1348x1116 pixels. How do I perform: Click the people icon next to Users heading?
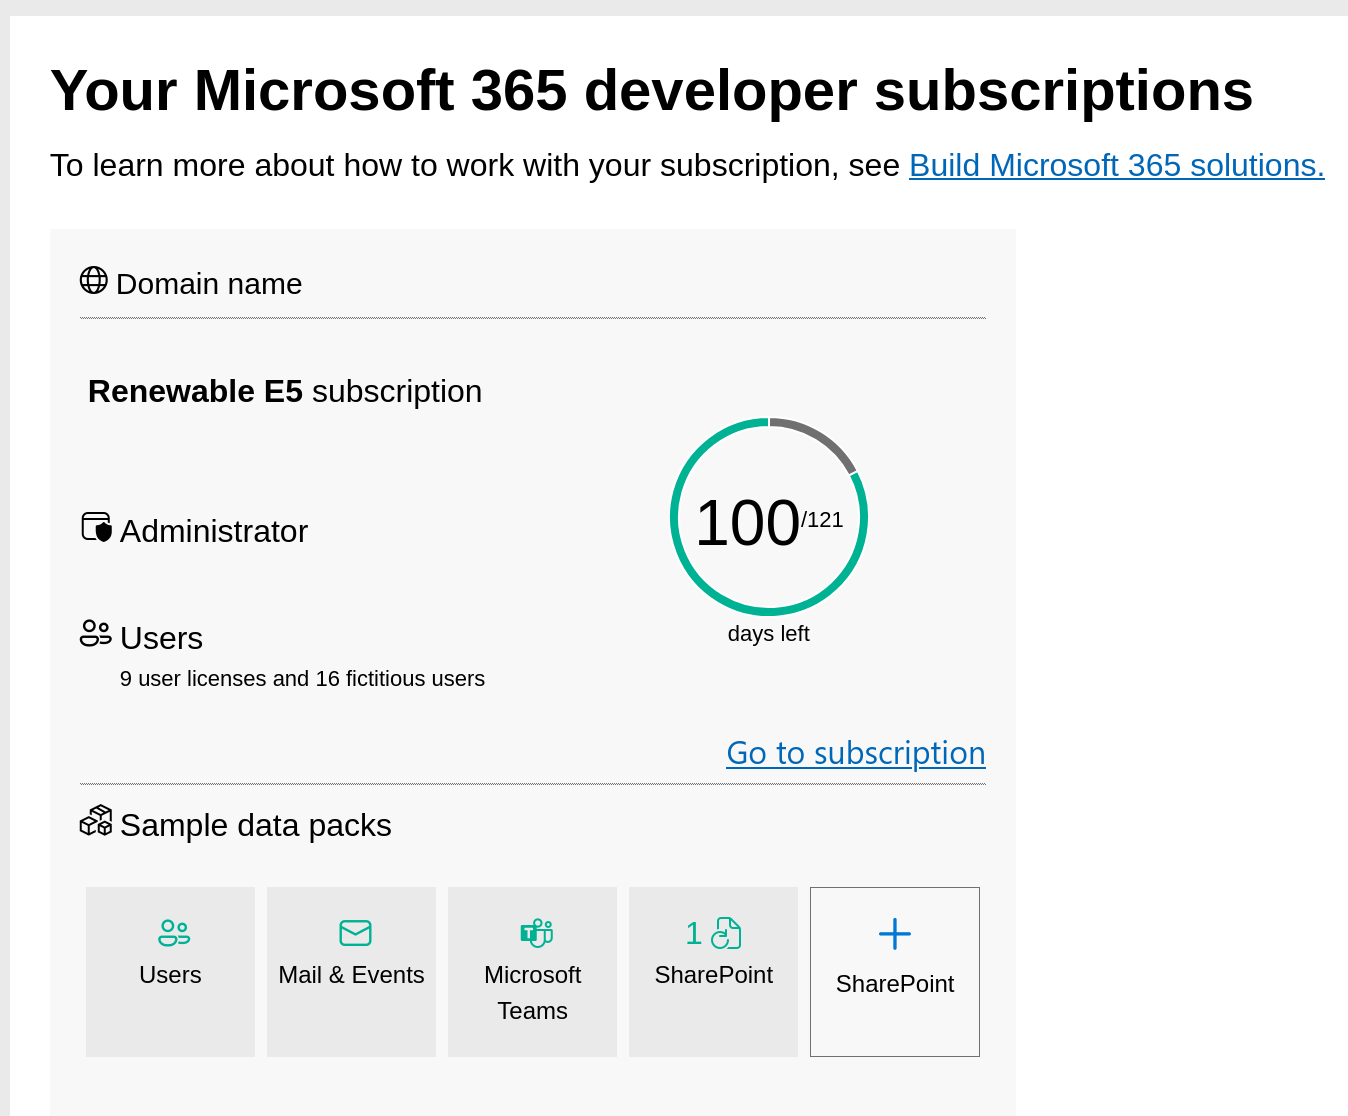coord(96,633)
